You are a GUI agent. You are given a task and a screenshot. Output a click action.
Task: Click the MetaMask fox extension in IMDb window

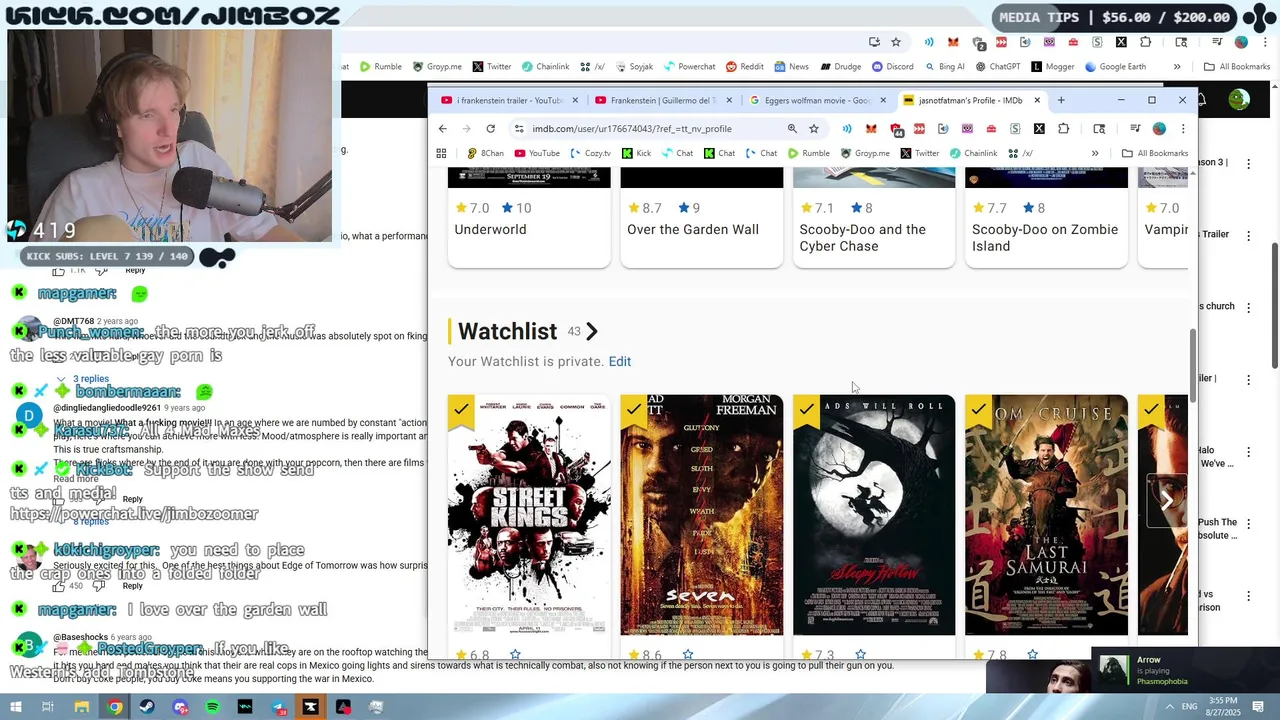coord(871,128)
